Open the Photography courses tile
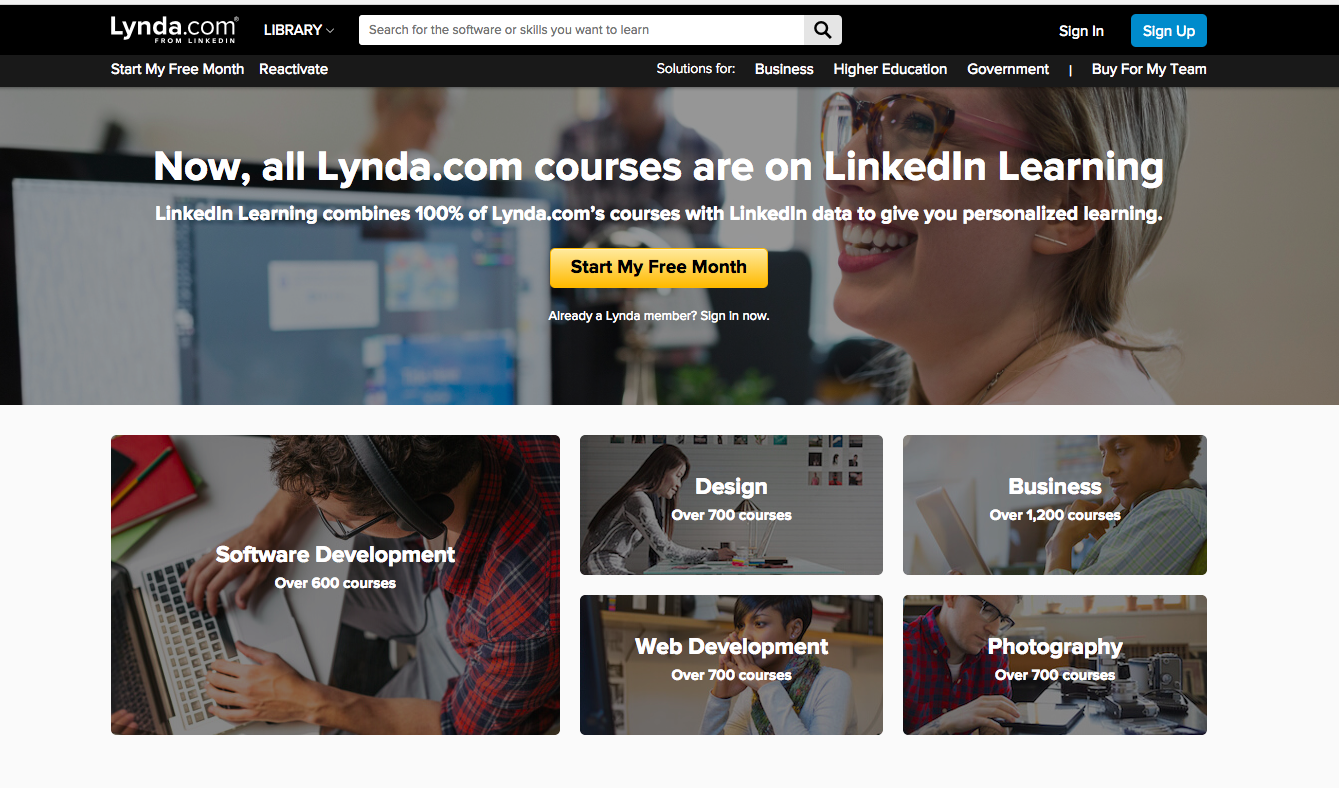Viewport: 1339px width, 788px height. click(1055, 665)
